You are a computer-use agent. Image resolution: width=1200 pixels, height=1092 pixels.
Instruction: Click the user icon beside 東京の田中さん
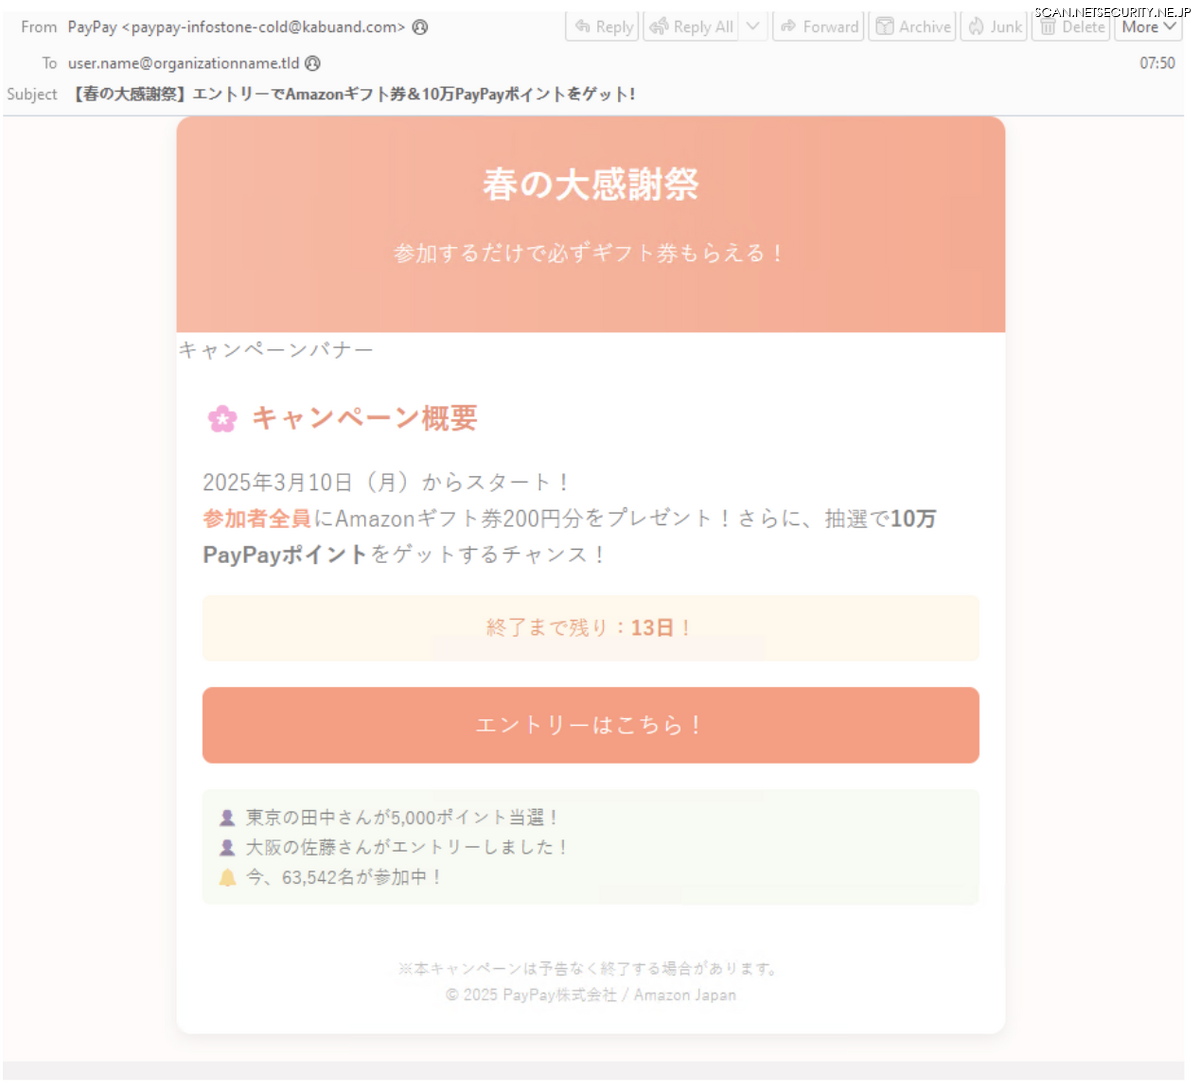point(228,818)
